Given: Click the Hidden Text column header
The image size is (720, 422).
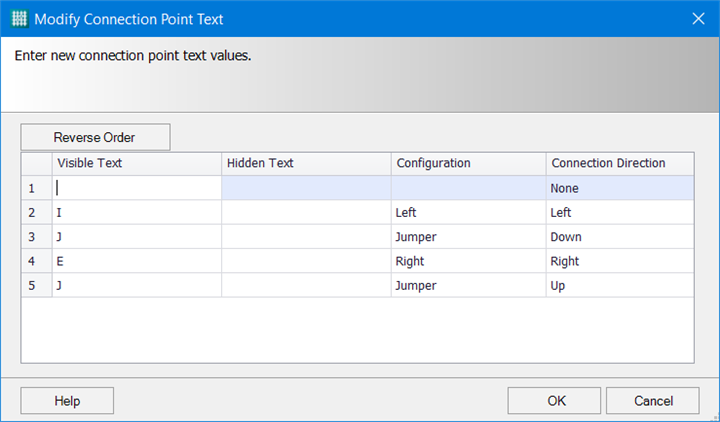Looking at the screenshot, I should 306,163.
